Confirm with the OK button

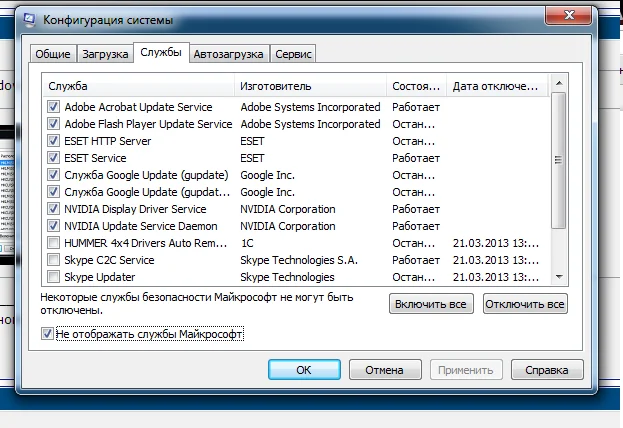(x=303, y=370)
